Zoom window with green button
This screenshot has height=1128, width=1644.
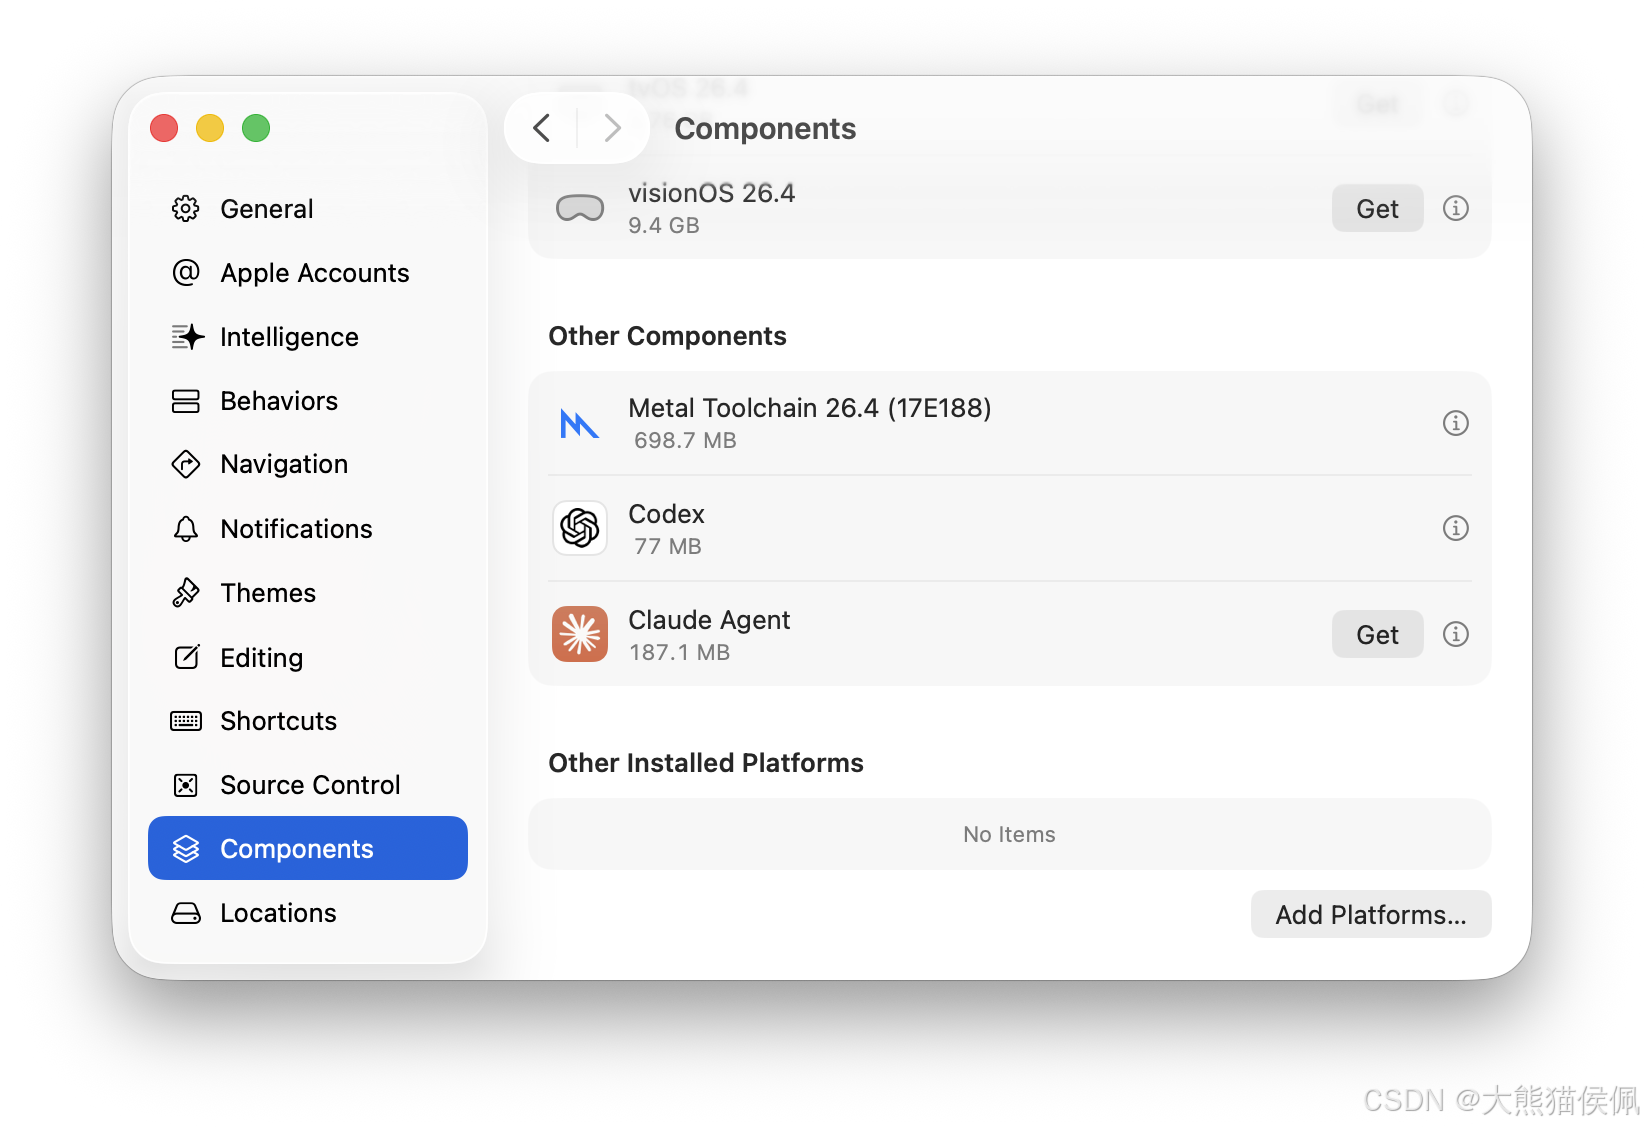(256, 128)
